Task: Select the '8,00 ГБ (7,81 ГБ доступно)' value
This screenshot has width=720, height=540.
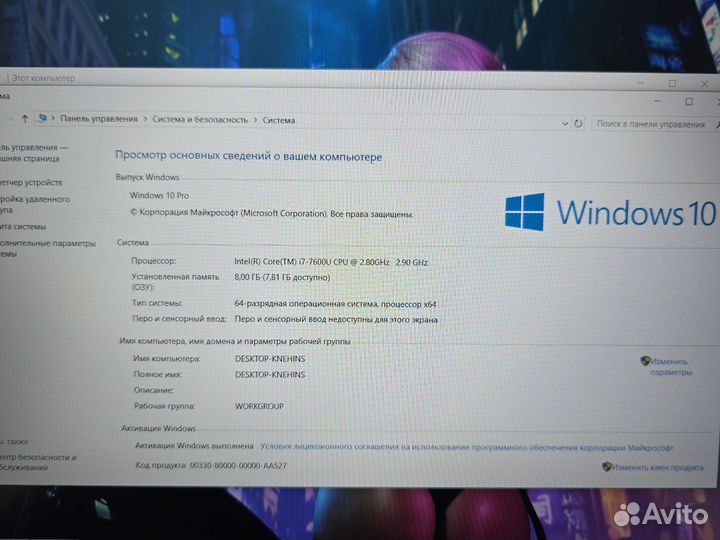Action: click(282, 277)
